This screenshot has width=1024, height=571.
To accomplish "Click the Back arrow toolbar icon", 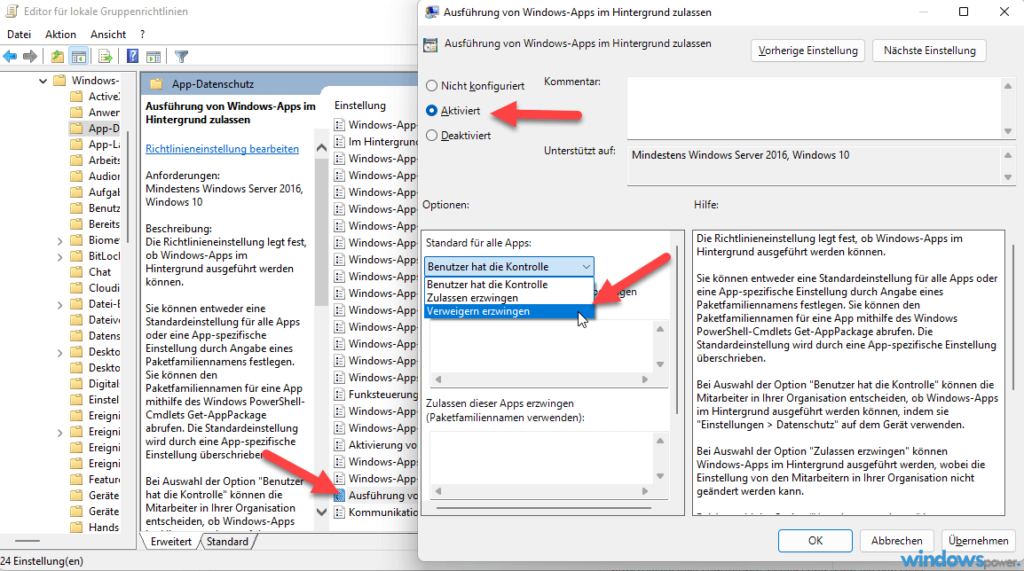I will pyautogui.click(x=10, y=57).
